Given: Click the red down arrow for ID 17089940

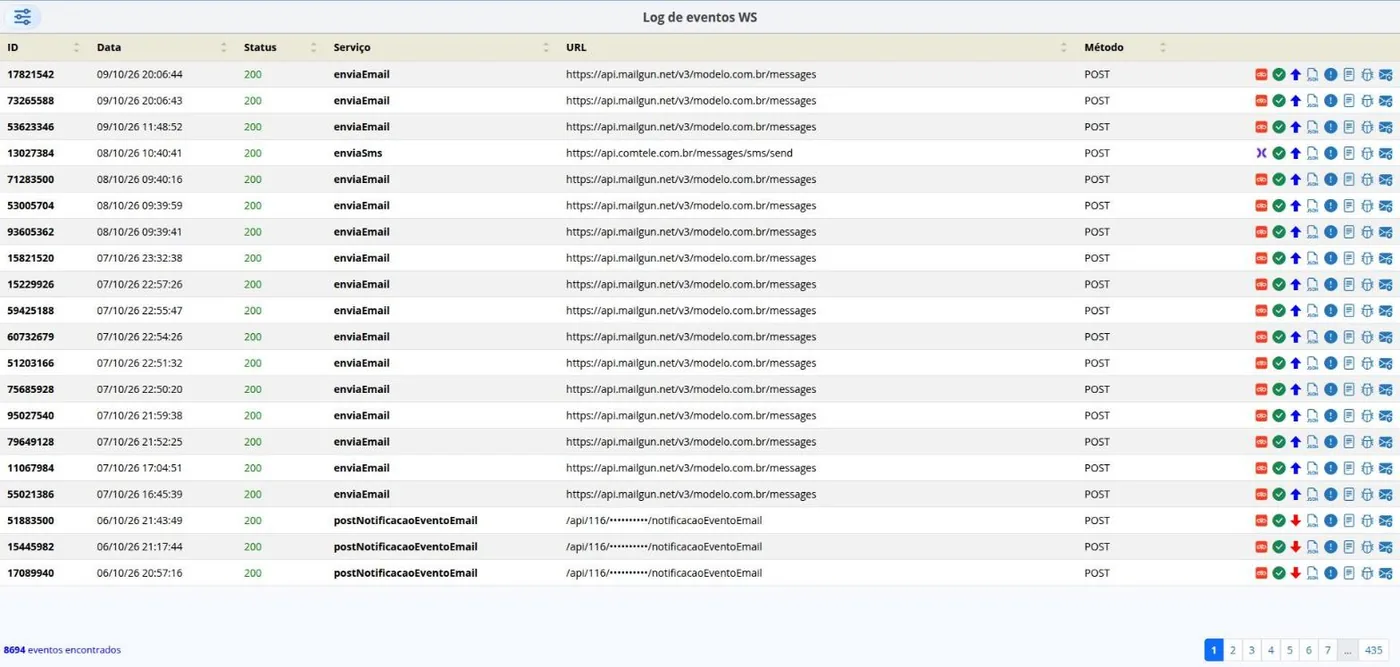Looking at the screenshot, I should (1296, 573).
